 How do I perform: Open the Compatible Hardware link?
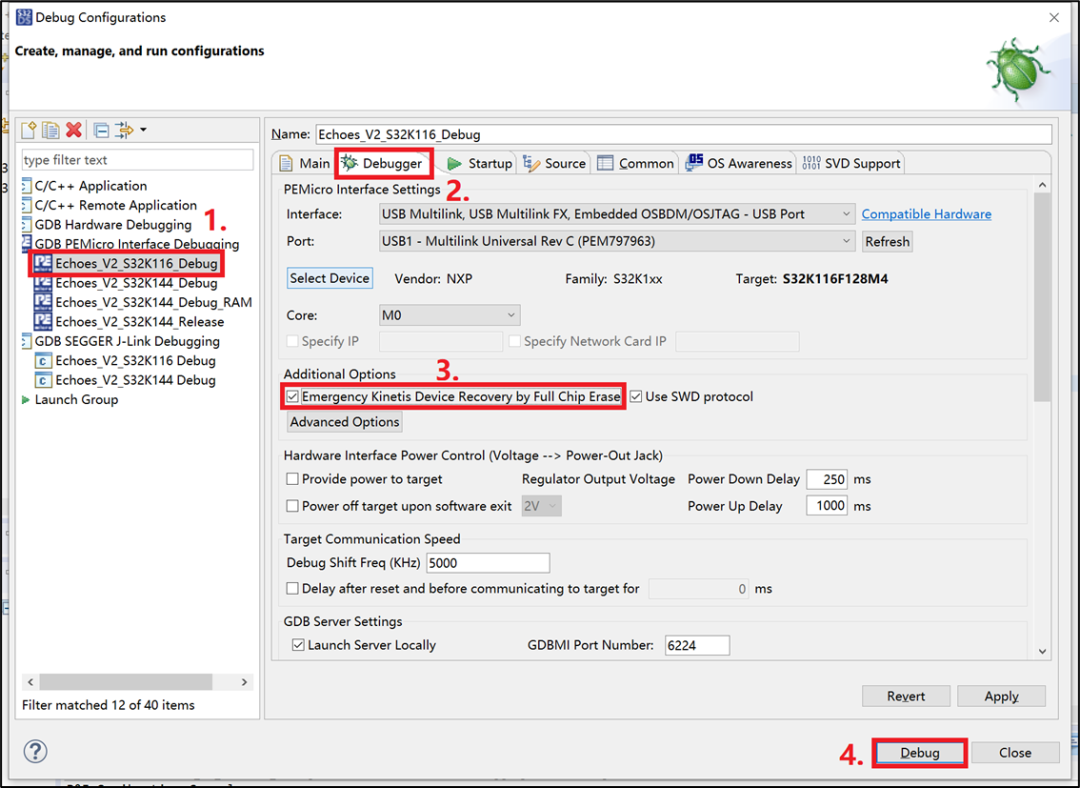[x=926, y=214]
